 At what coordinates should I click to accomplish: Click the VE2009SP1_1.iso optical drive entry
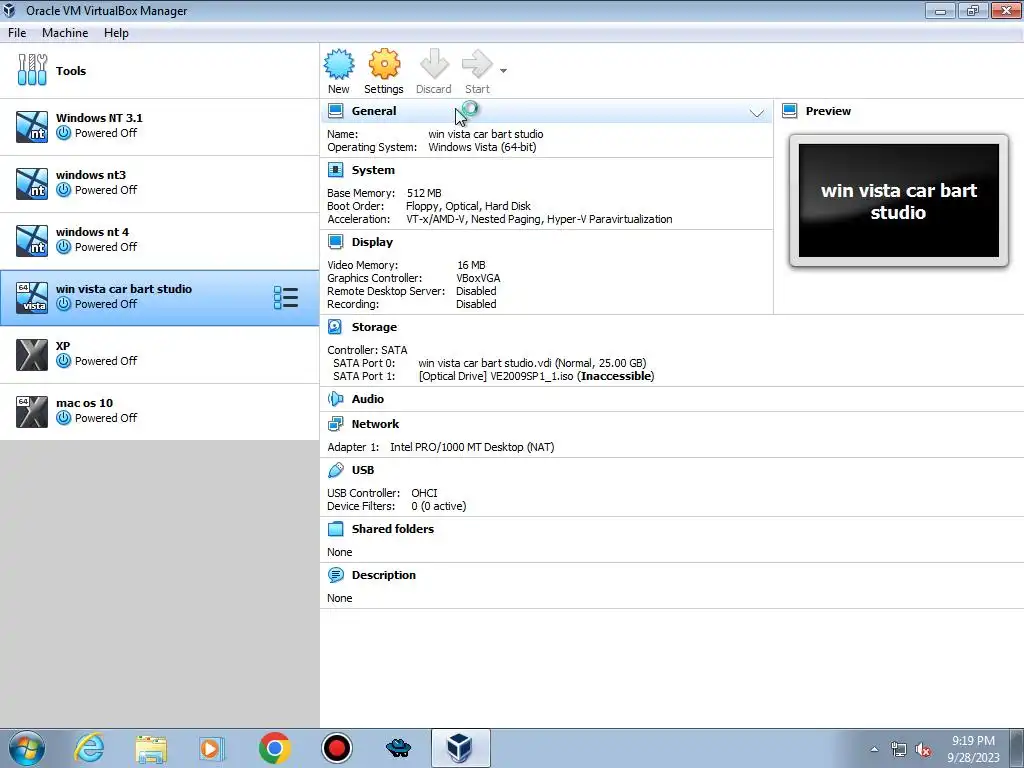[x=536, y=376]
